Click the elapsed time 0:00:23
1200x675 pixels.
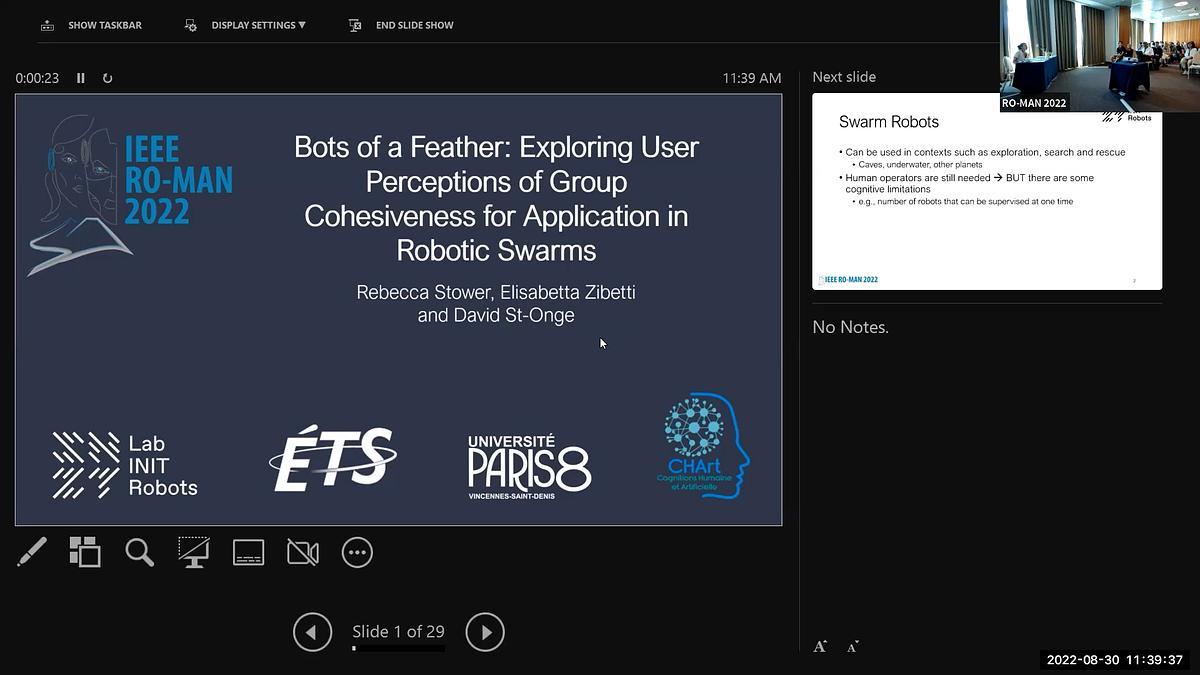pos(37,78)
